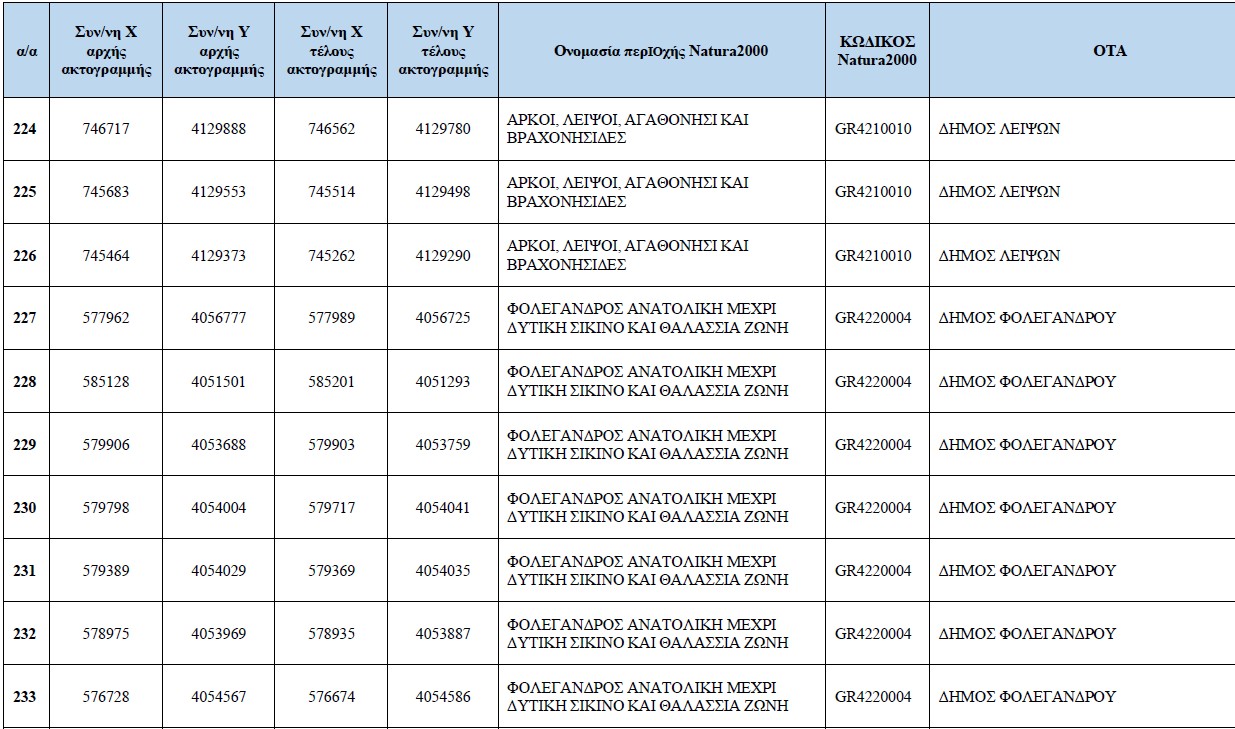Select GR4220004 code in row 232
The height and width of the screenshot is (729, 1235).
[873, 634]
